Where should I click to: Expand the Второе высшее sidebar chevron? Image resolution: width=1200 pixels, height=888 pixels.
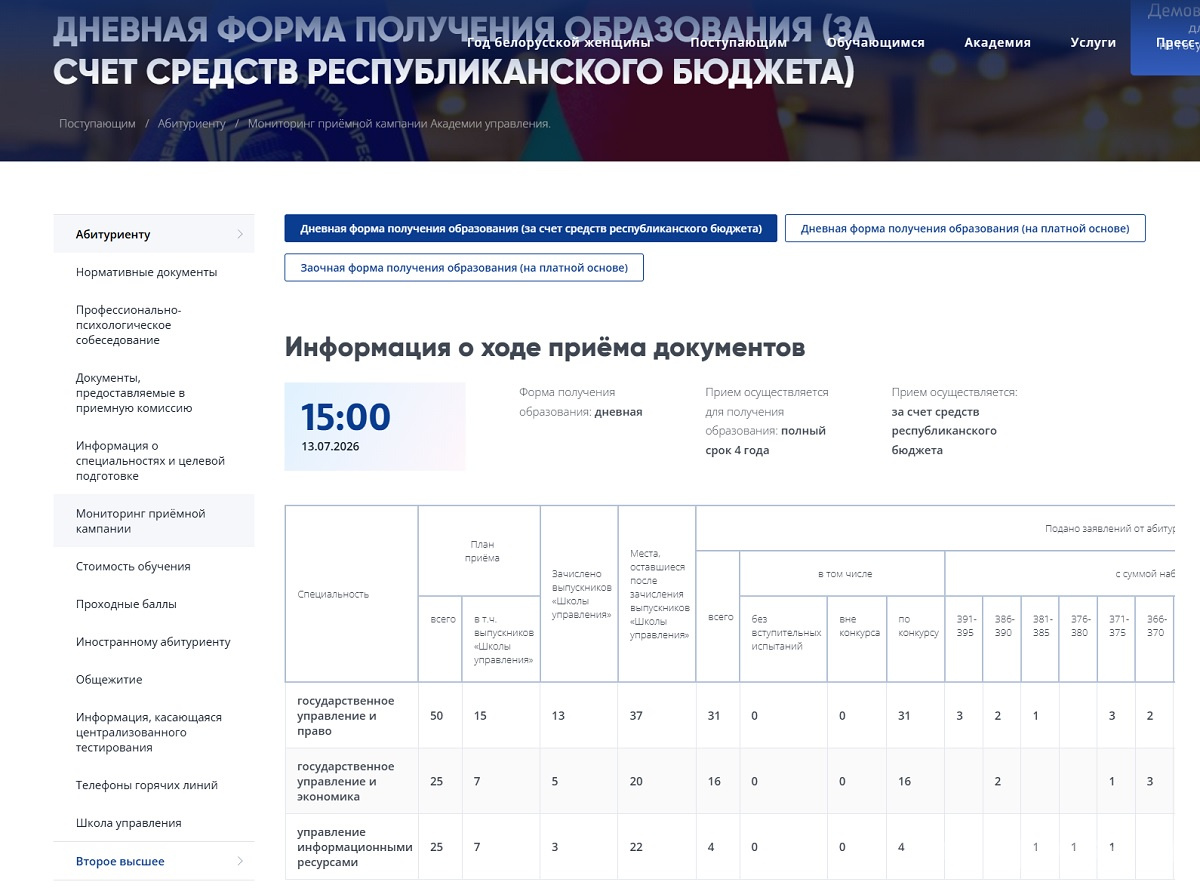click(240, 861)
